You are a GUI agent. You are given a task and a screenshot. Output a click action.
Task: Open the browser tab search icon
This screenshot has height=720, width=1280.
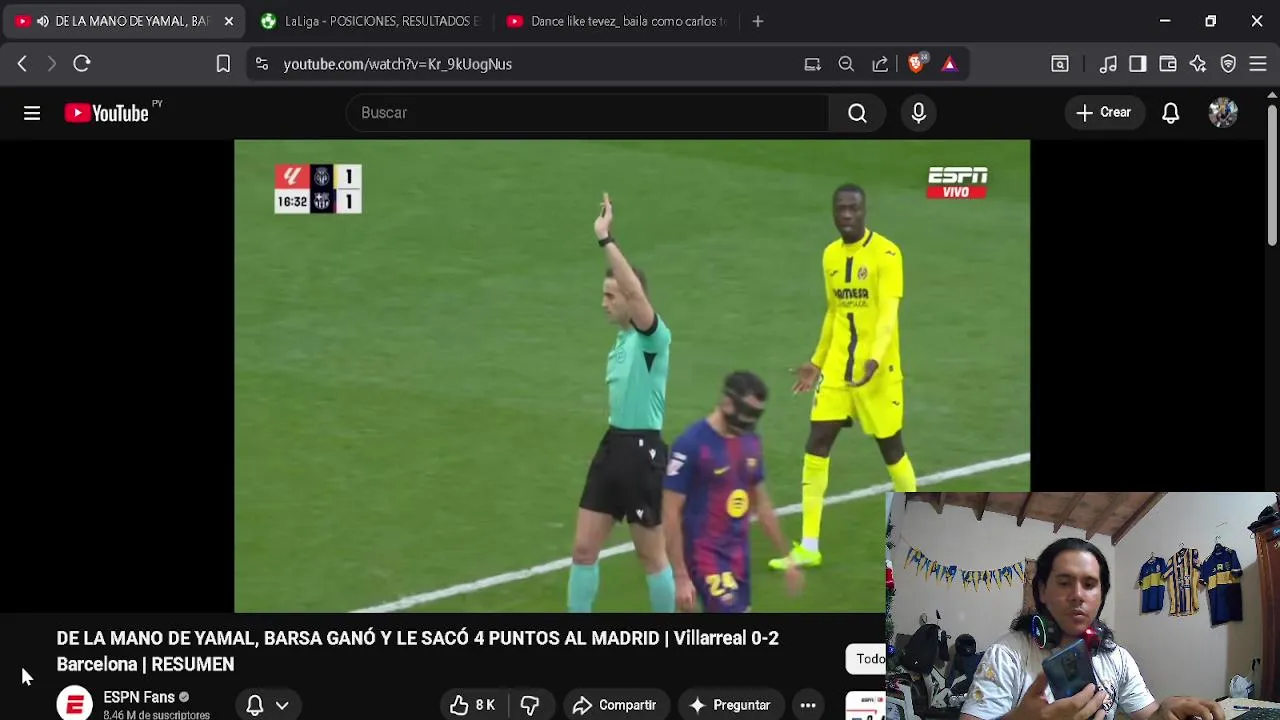pyautogui.click(x=1059, y=64)
